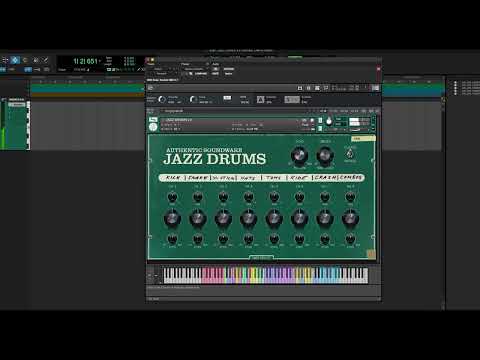Click the Kontakt logo in the plugin header
Viewport: 480px width, 360px height.
point(151,88)
